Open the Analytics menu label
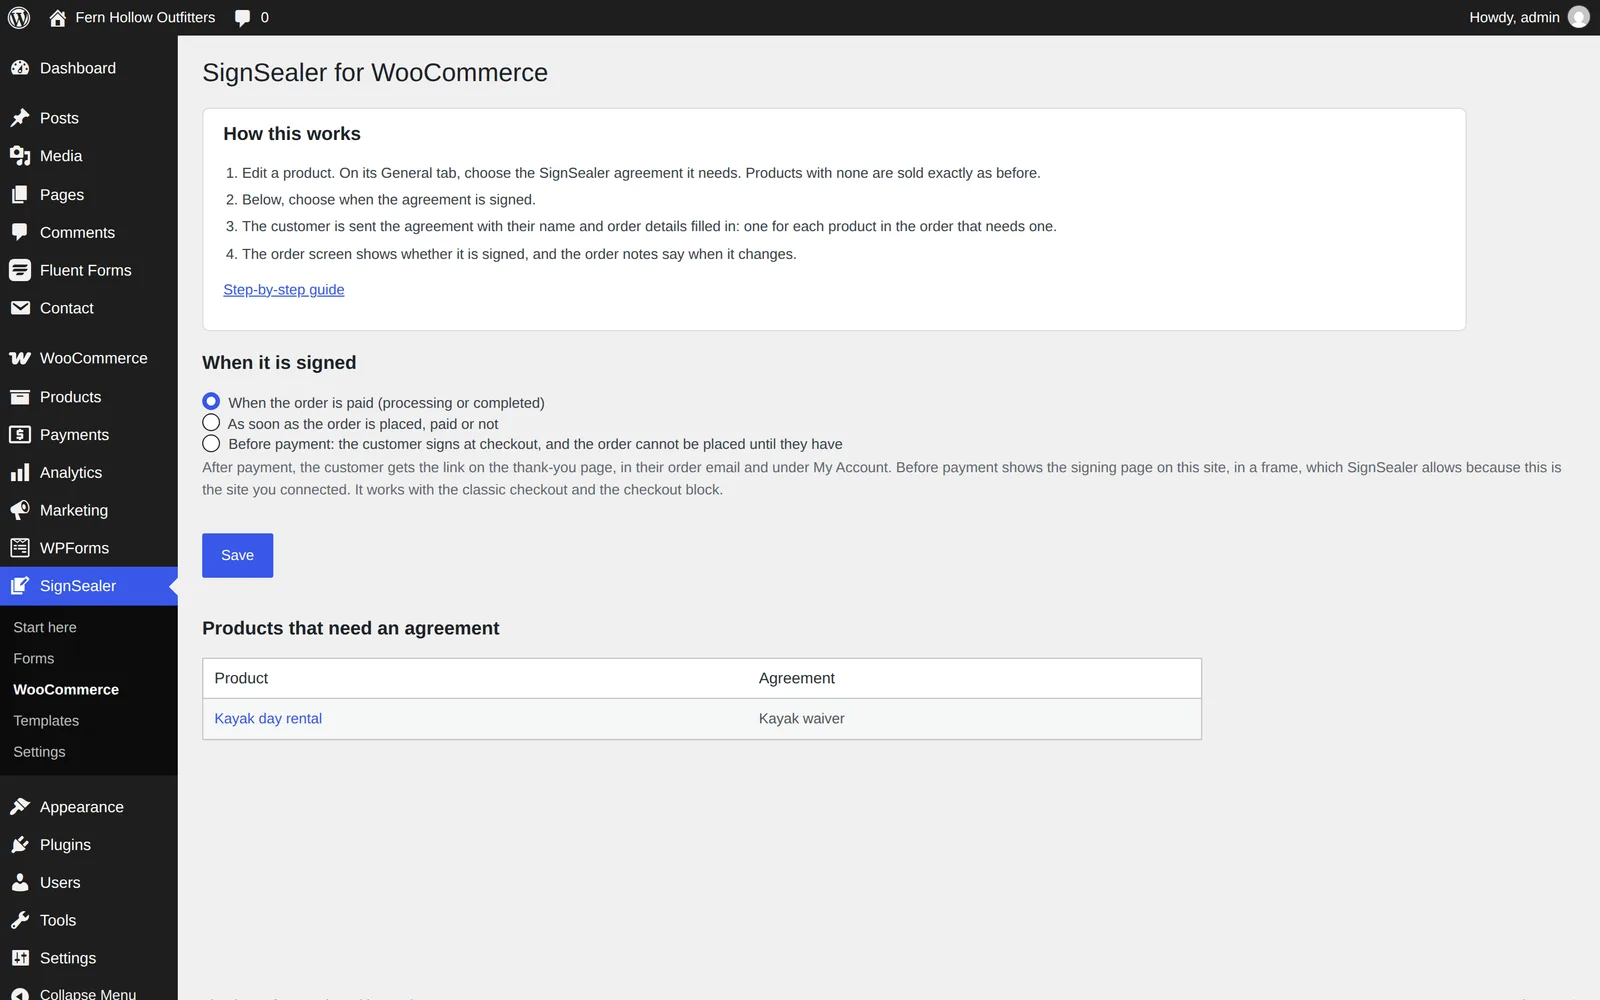1600x1000 pixels. pos(71,473)
